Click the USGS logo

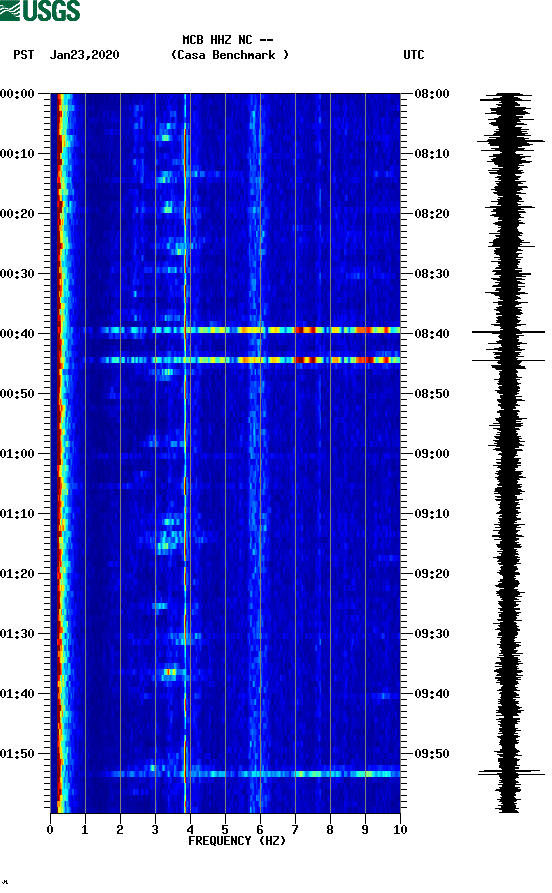pos(40,10)
